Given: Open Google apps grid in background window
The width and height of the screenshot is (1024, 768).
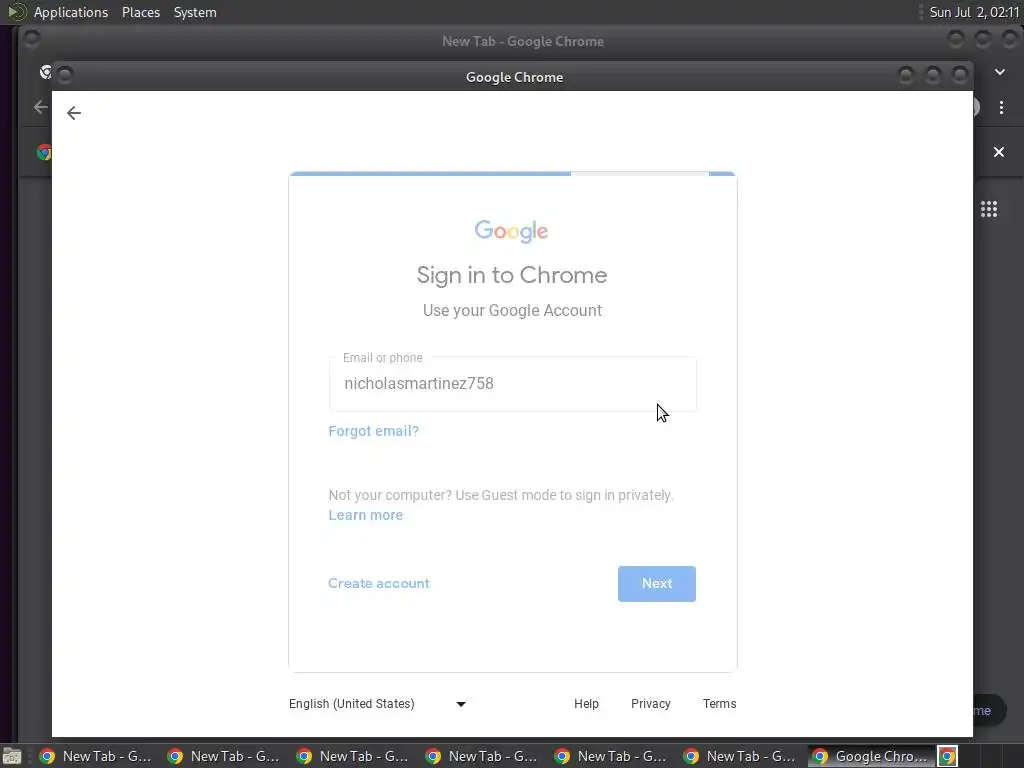Looking at the screenshot, I should [989, 209].
